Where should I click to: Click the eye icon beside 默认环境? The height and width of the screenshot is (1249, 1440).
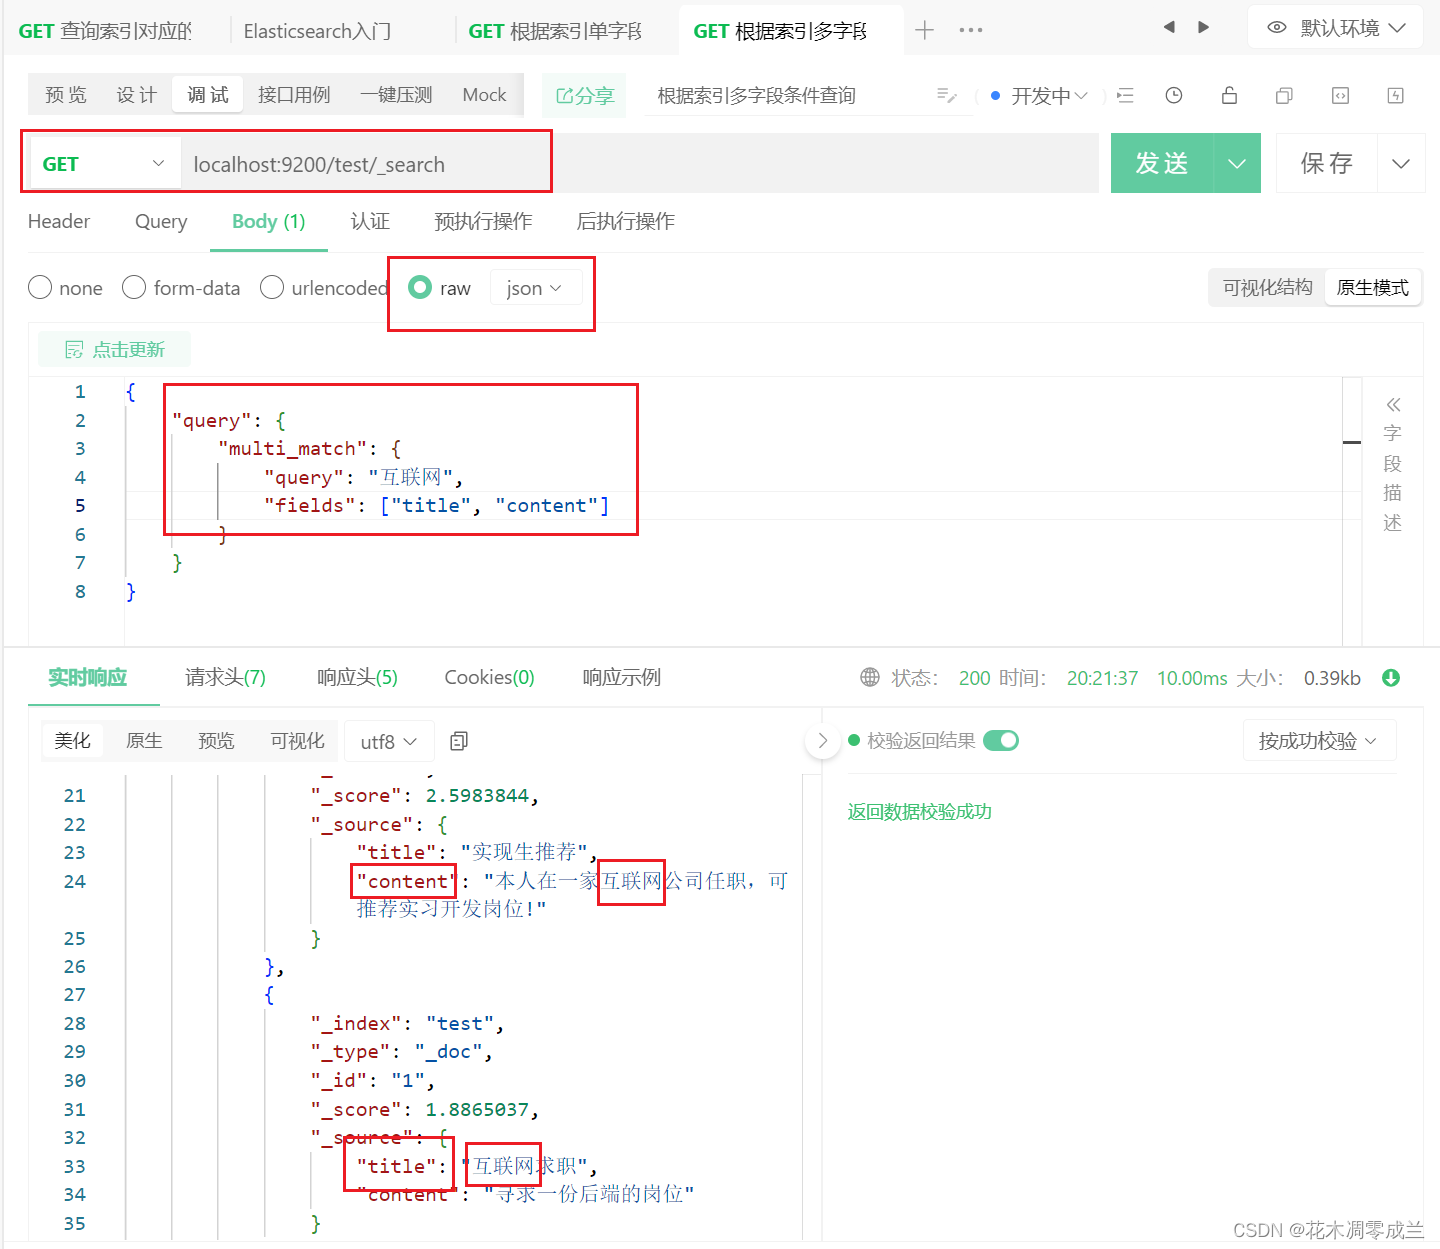coord(1277,28)
